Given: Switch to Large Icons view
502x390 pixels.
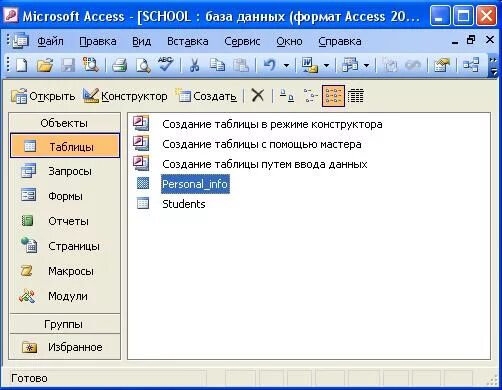Looking at the screenshot, I should 287,96.
